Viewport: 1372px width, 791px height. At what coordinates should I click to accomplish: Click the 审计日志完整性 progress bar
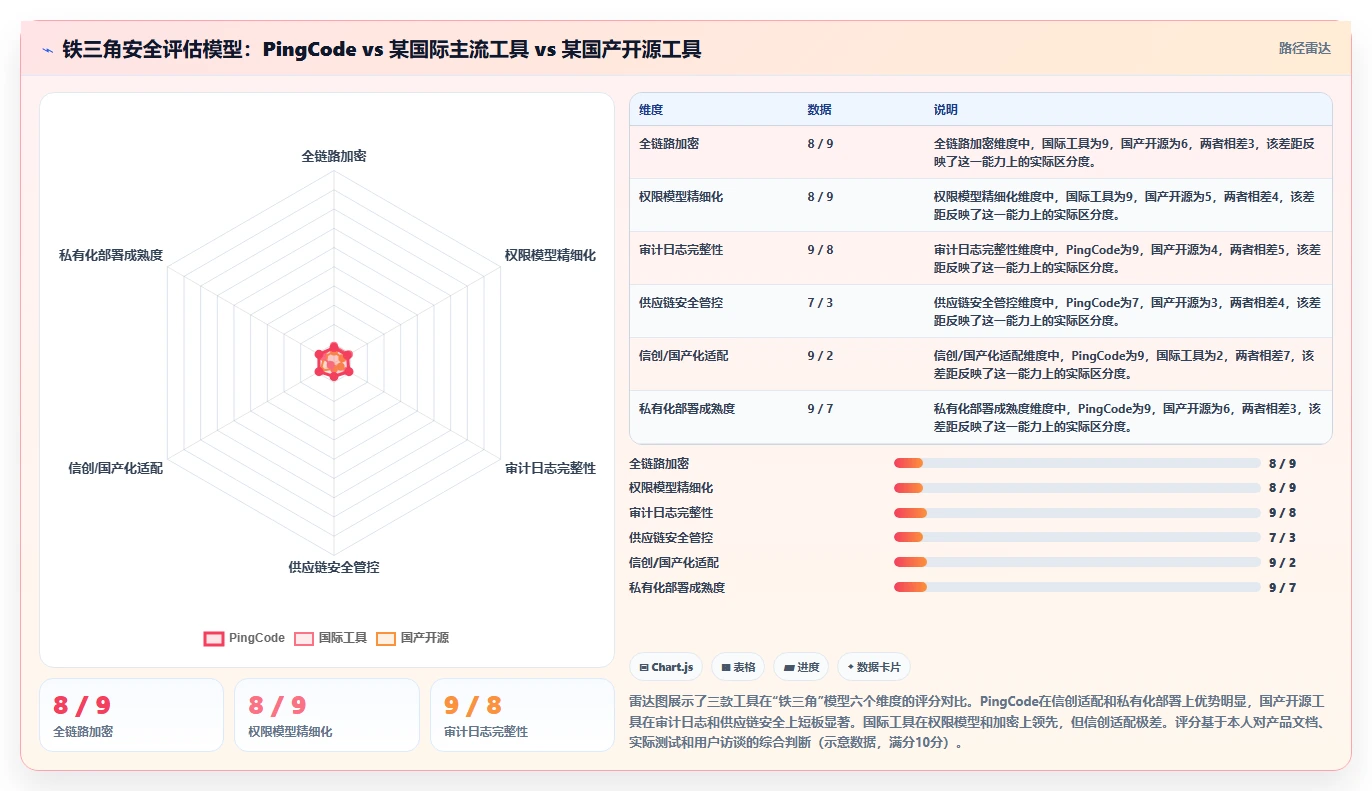[x=1077, y=513]
